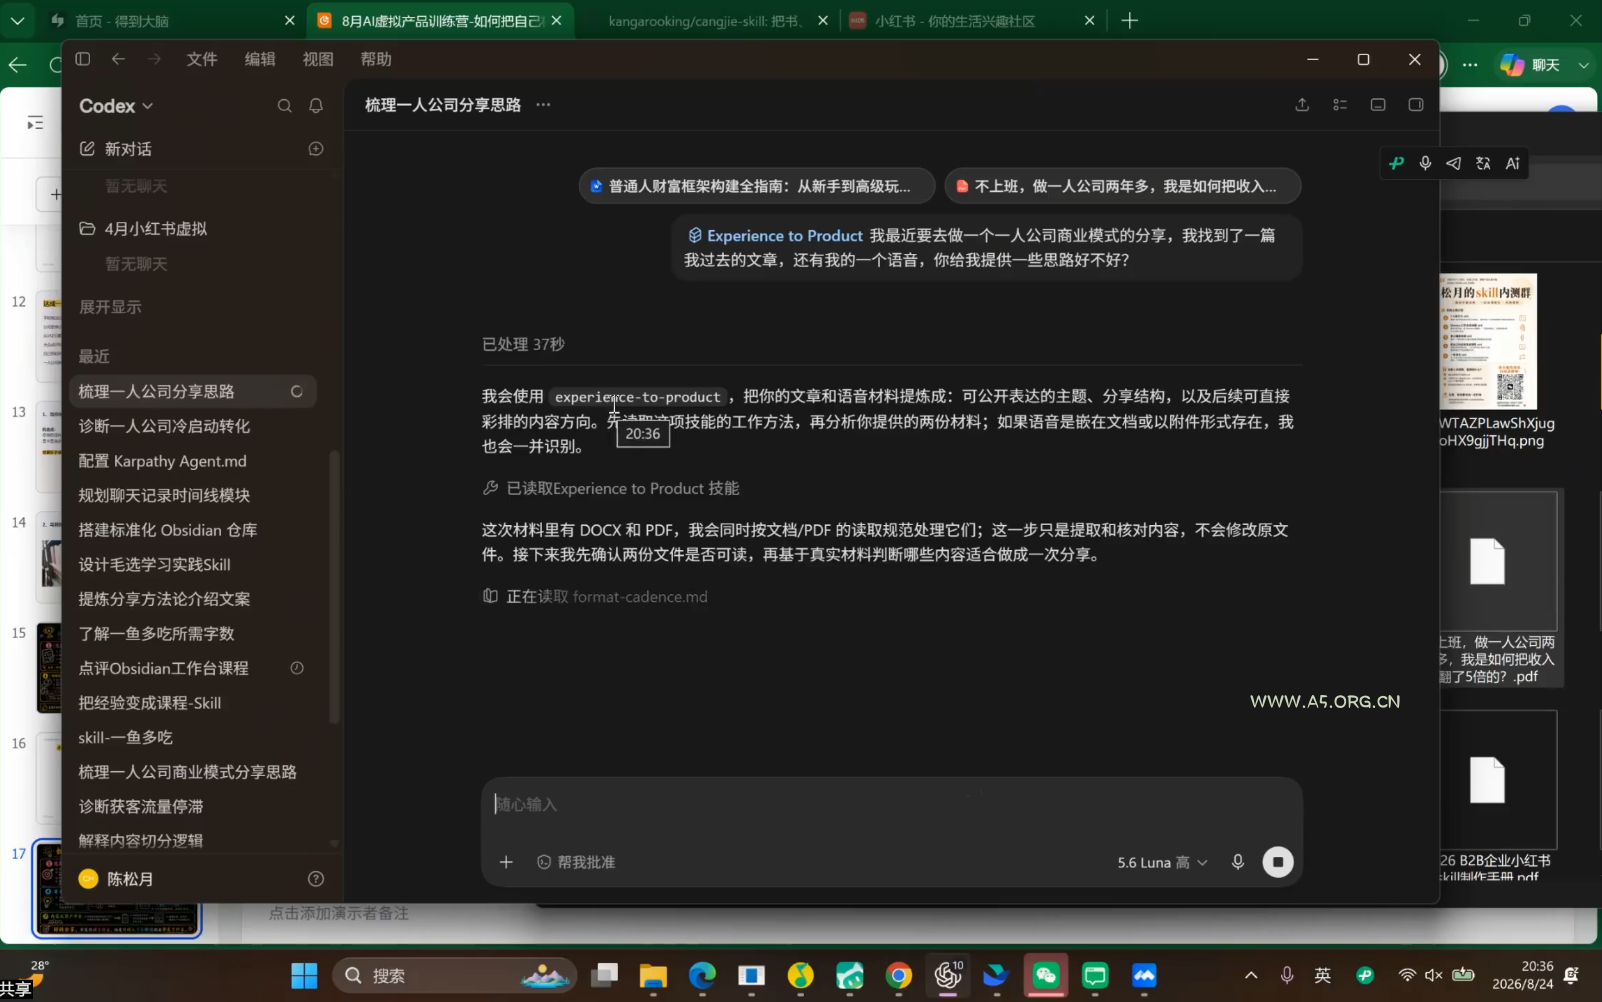
Task: Open the ChatGPT icon with badge 10 in taskbar
Action: (948, 976)
